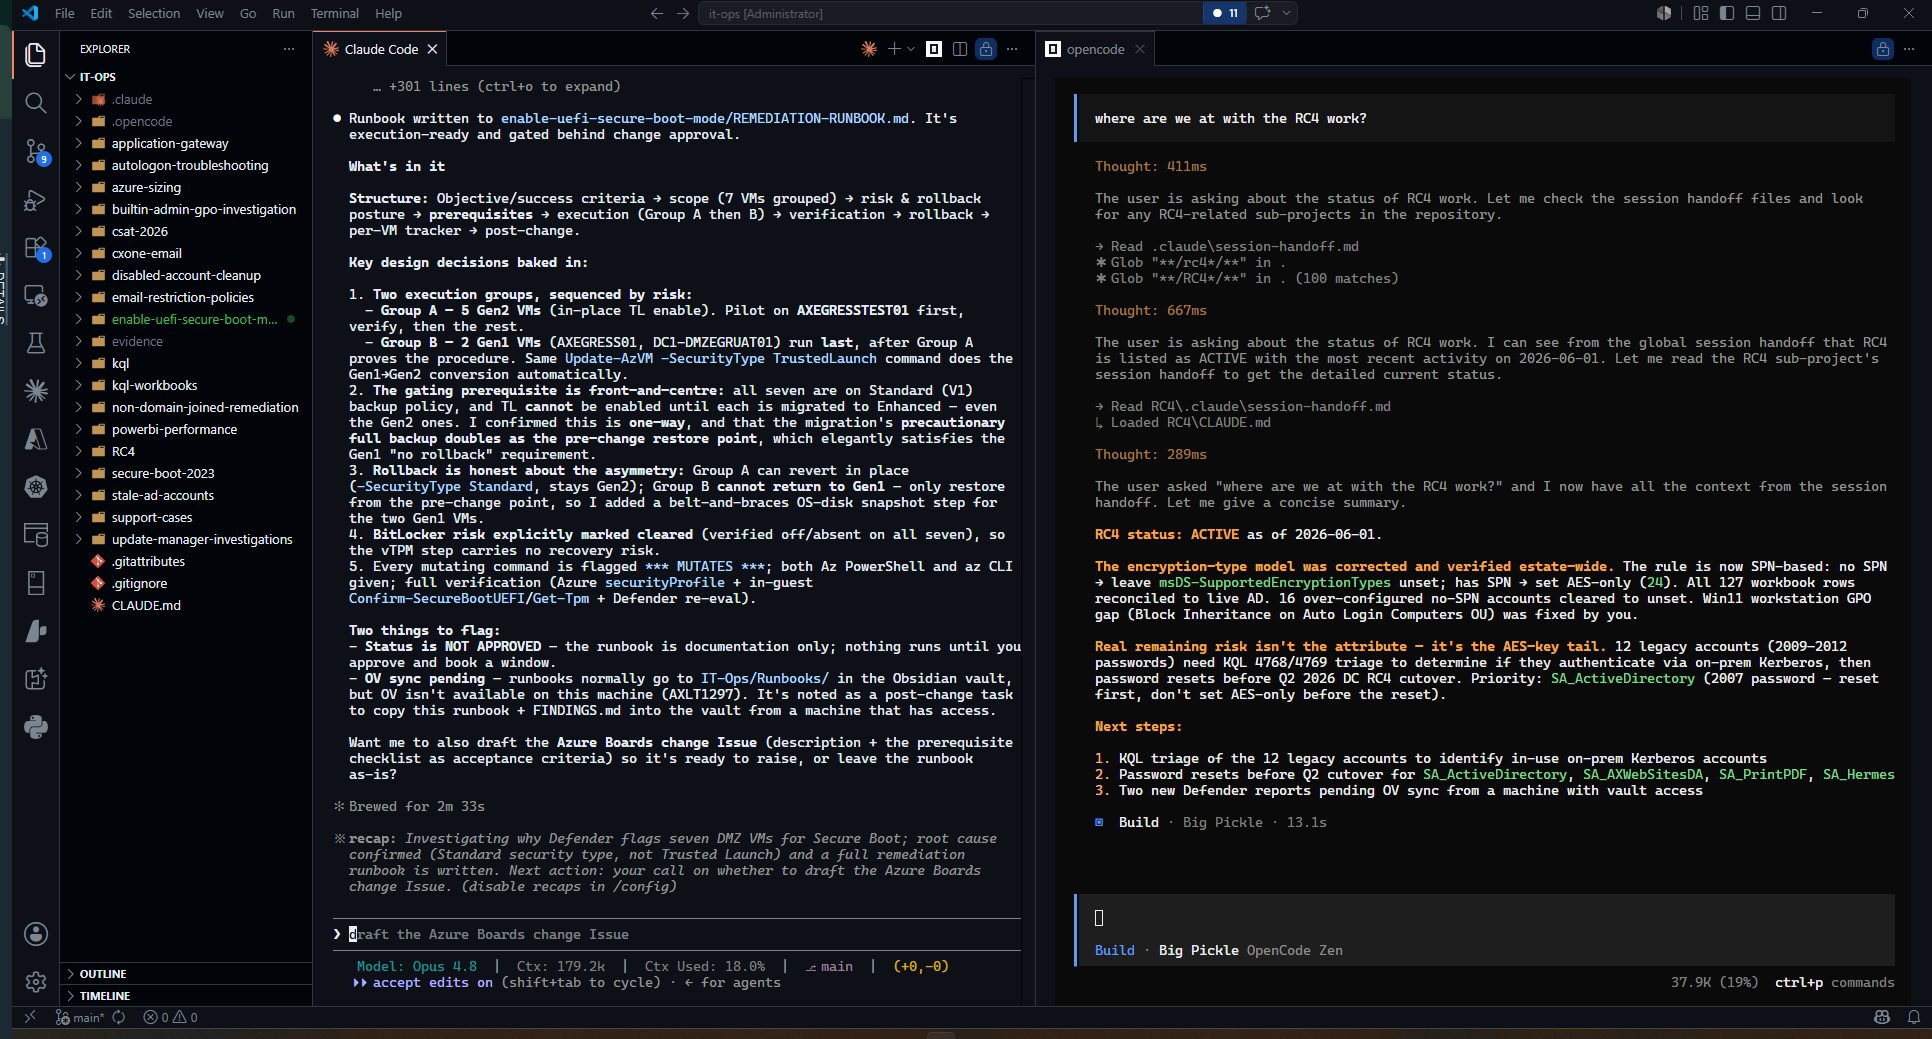Open the Extensions view in activity bar

[x=36, y=247]
